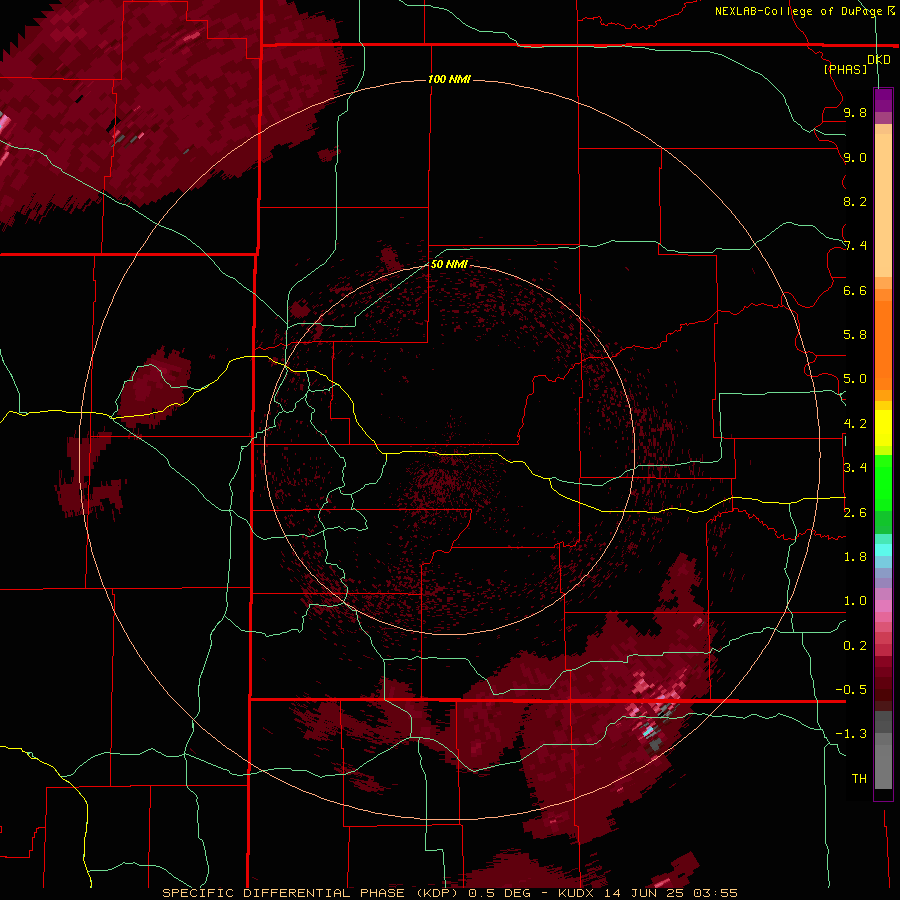Click the TH label on the legend

(859, 779)
